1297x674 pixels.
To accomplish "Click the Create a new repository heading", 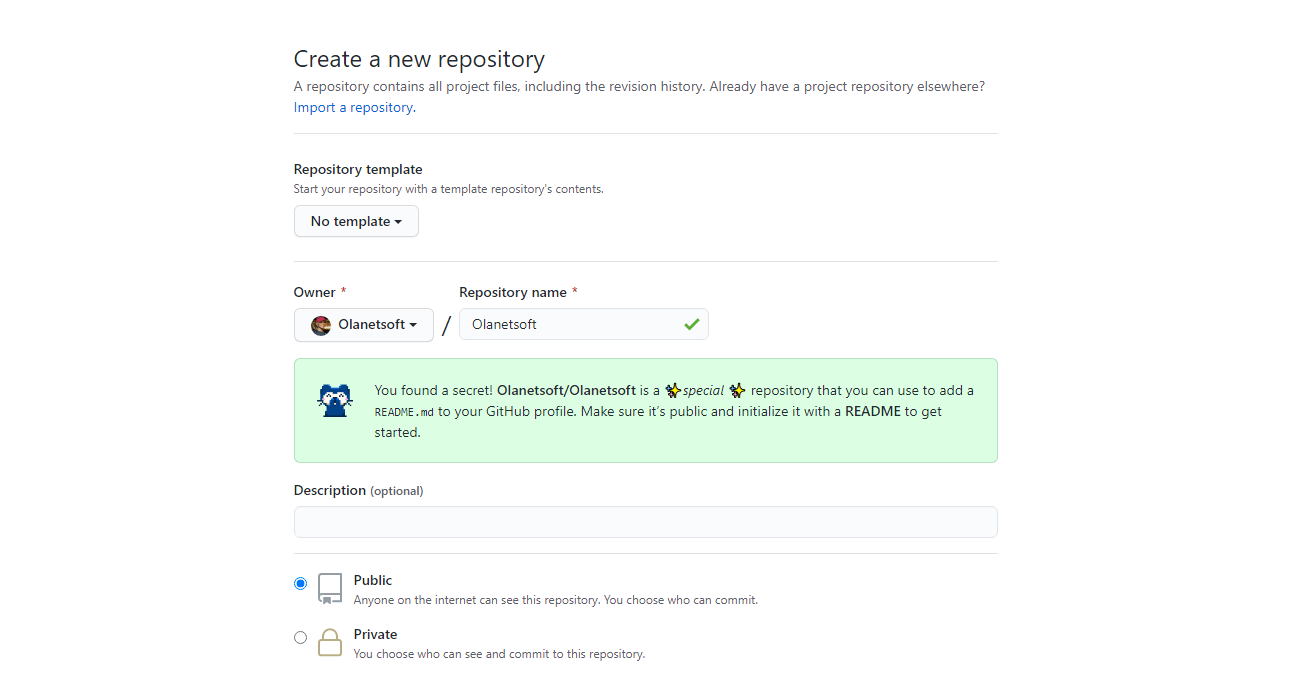I will pyautogui.click(x=419, y=59).
